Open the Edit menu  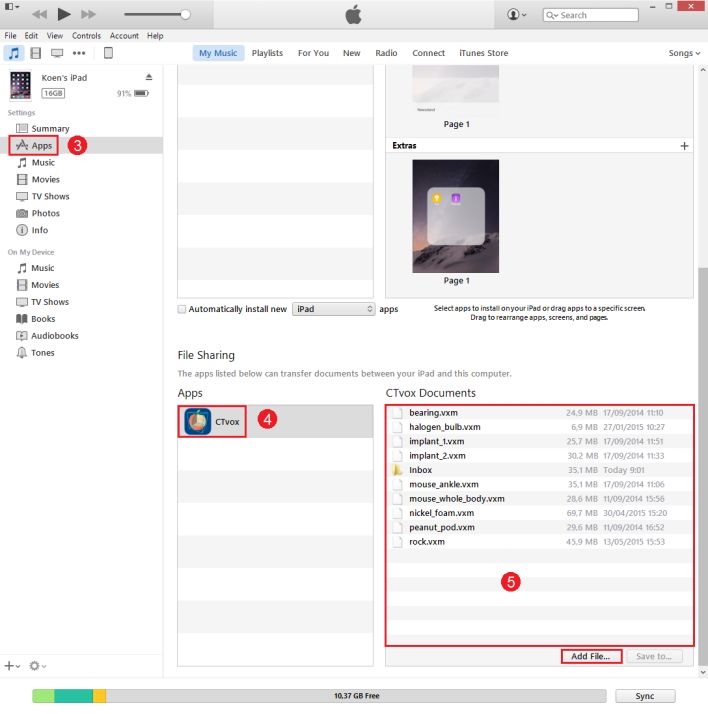[x=31, y=36]
